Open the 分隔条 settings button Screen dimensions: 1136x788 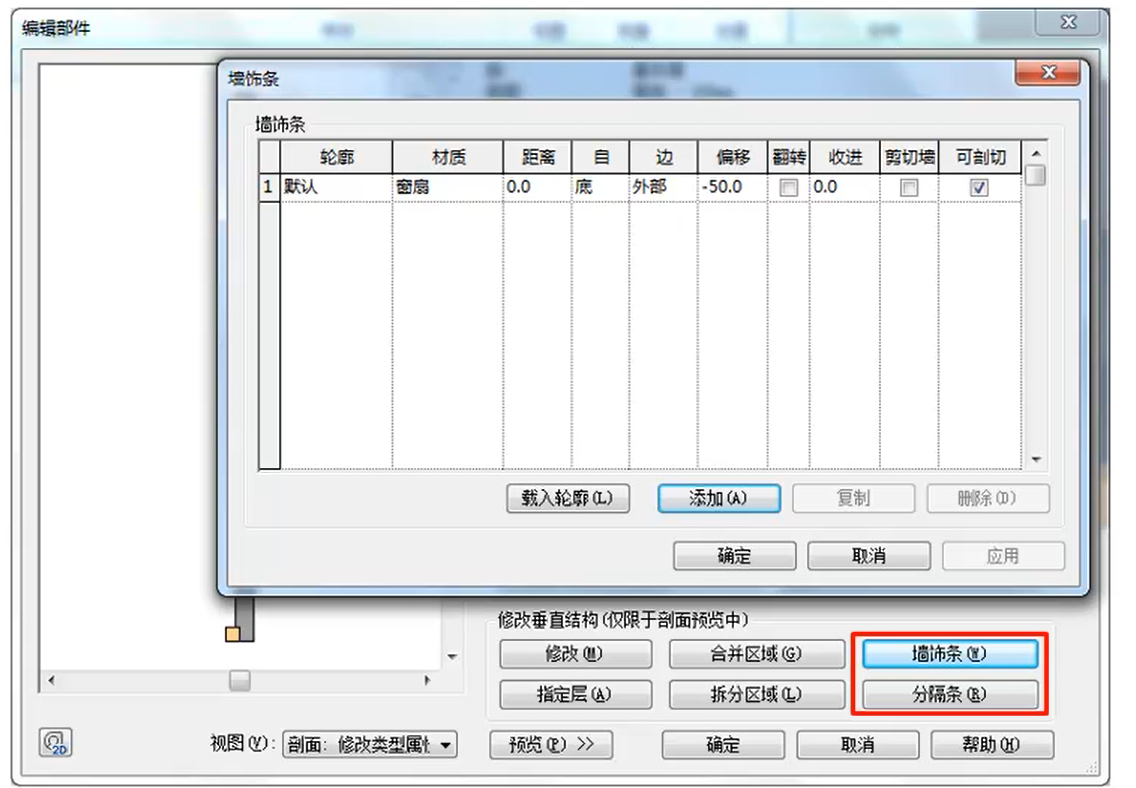948,694
